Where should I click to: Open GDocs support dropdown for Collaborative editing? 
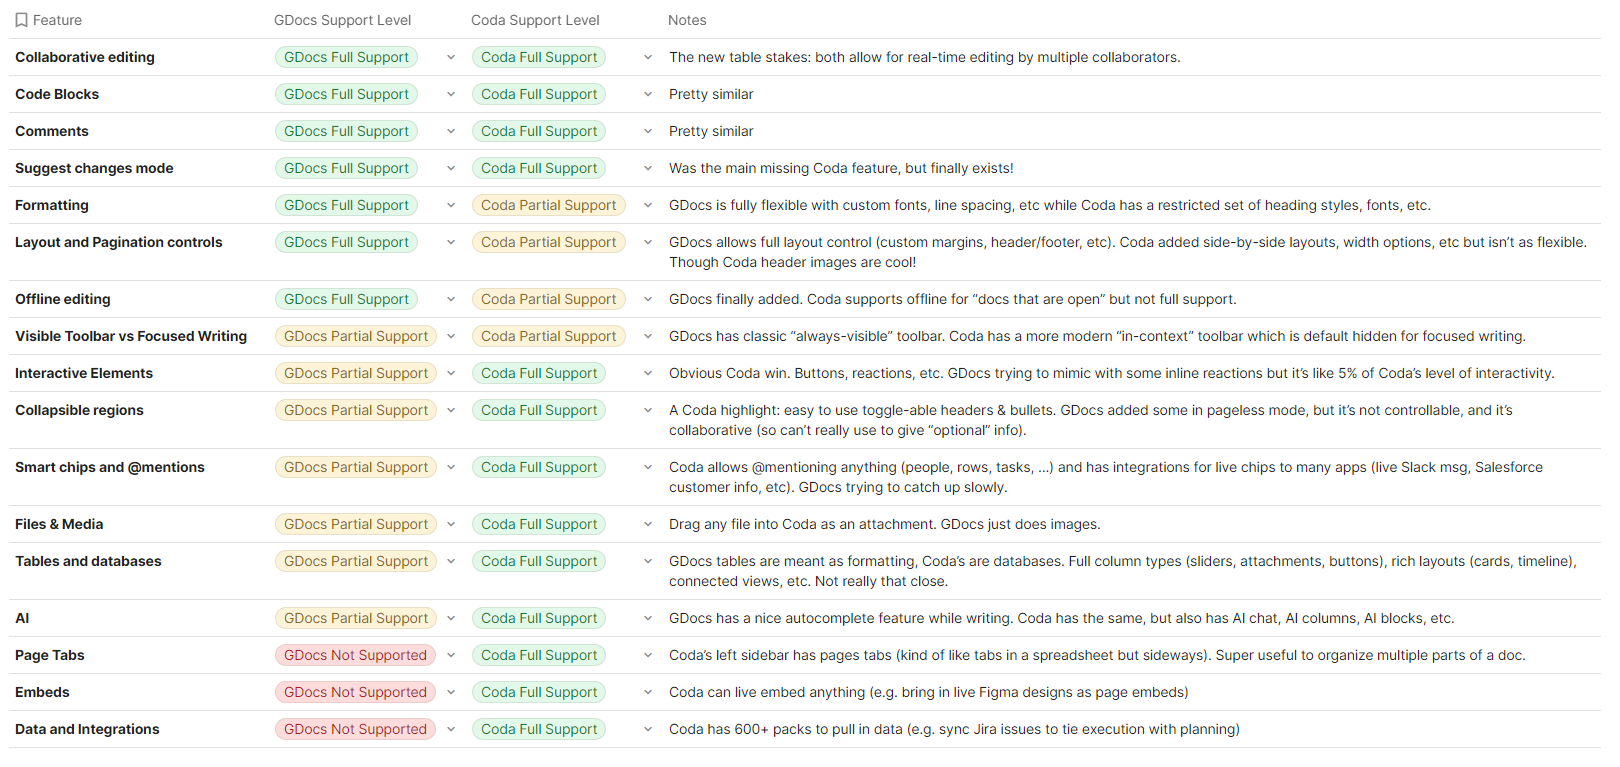click(x=451, y=57)
